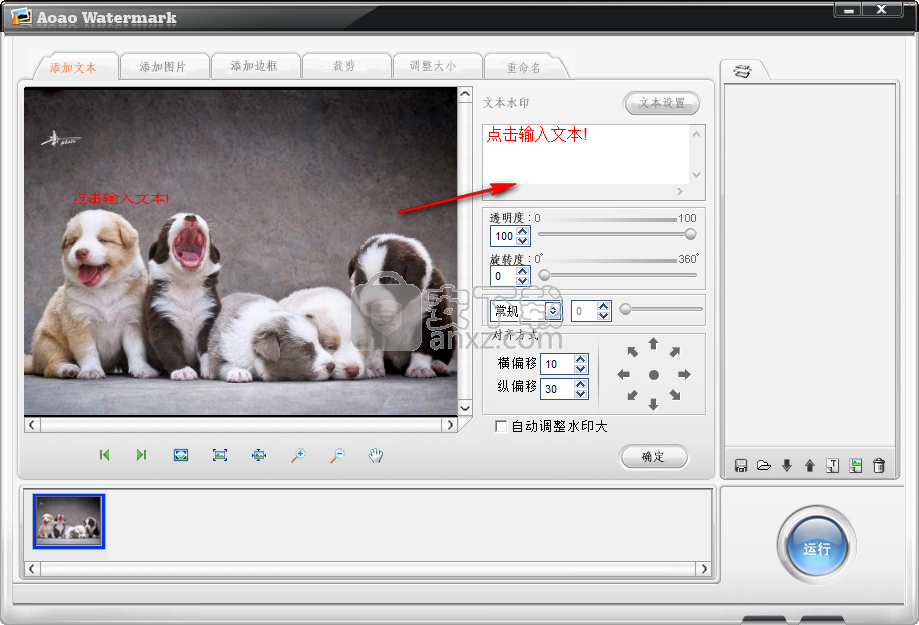Save template with floppy disk icon
This screenshot has width=919, height=625.
[x=741, y=466]
